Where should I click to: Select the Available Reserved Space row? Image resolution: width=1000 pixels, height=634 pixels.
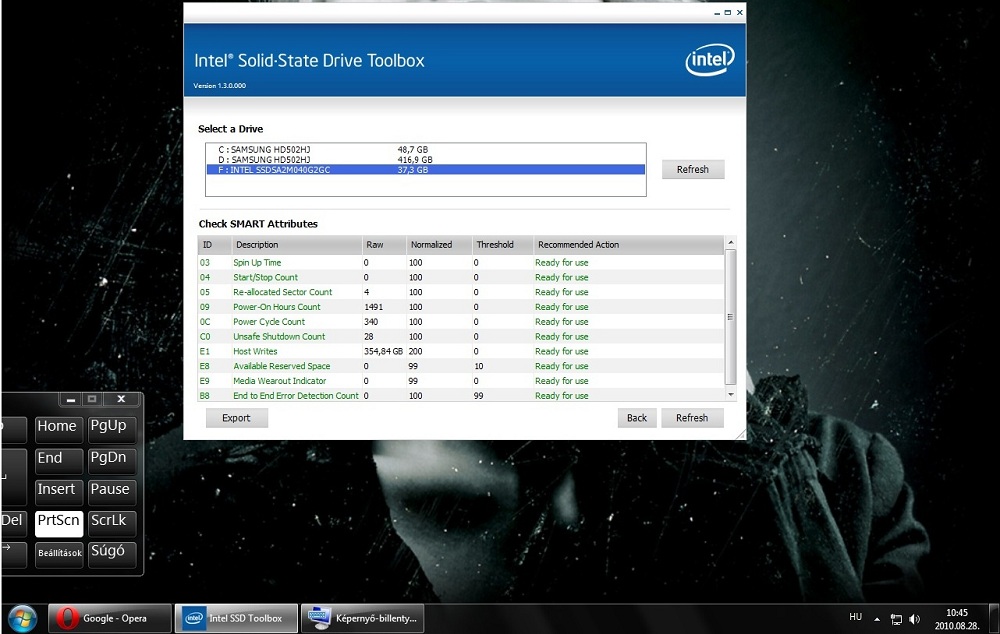click(461, 366)
